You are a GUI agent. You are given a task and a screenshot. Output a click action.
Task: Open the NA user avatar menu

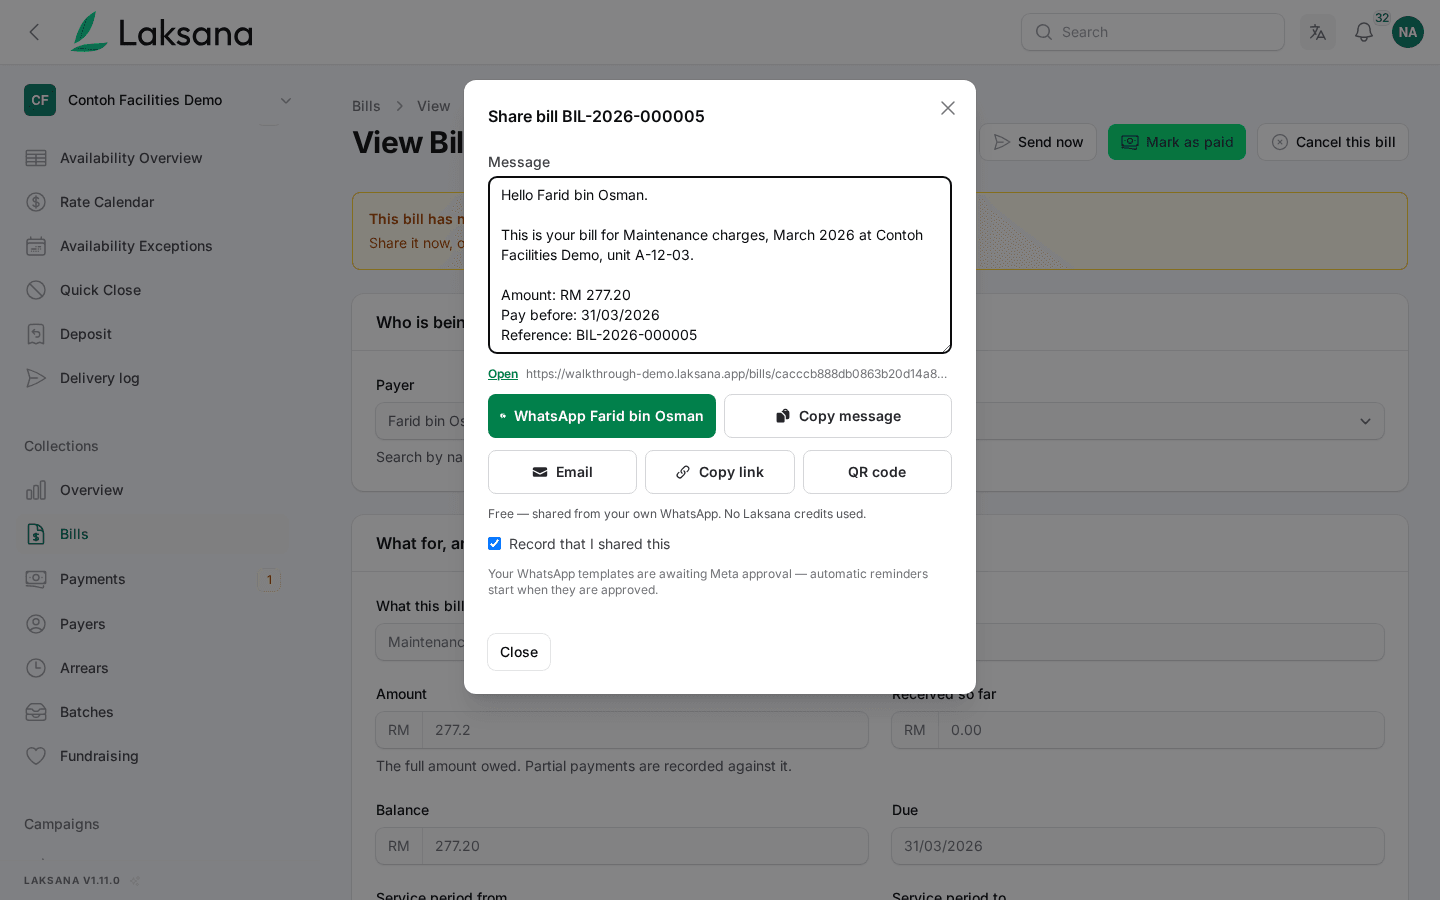coord(1408,32)
